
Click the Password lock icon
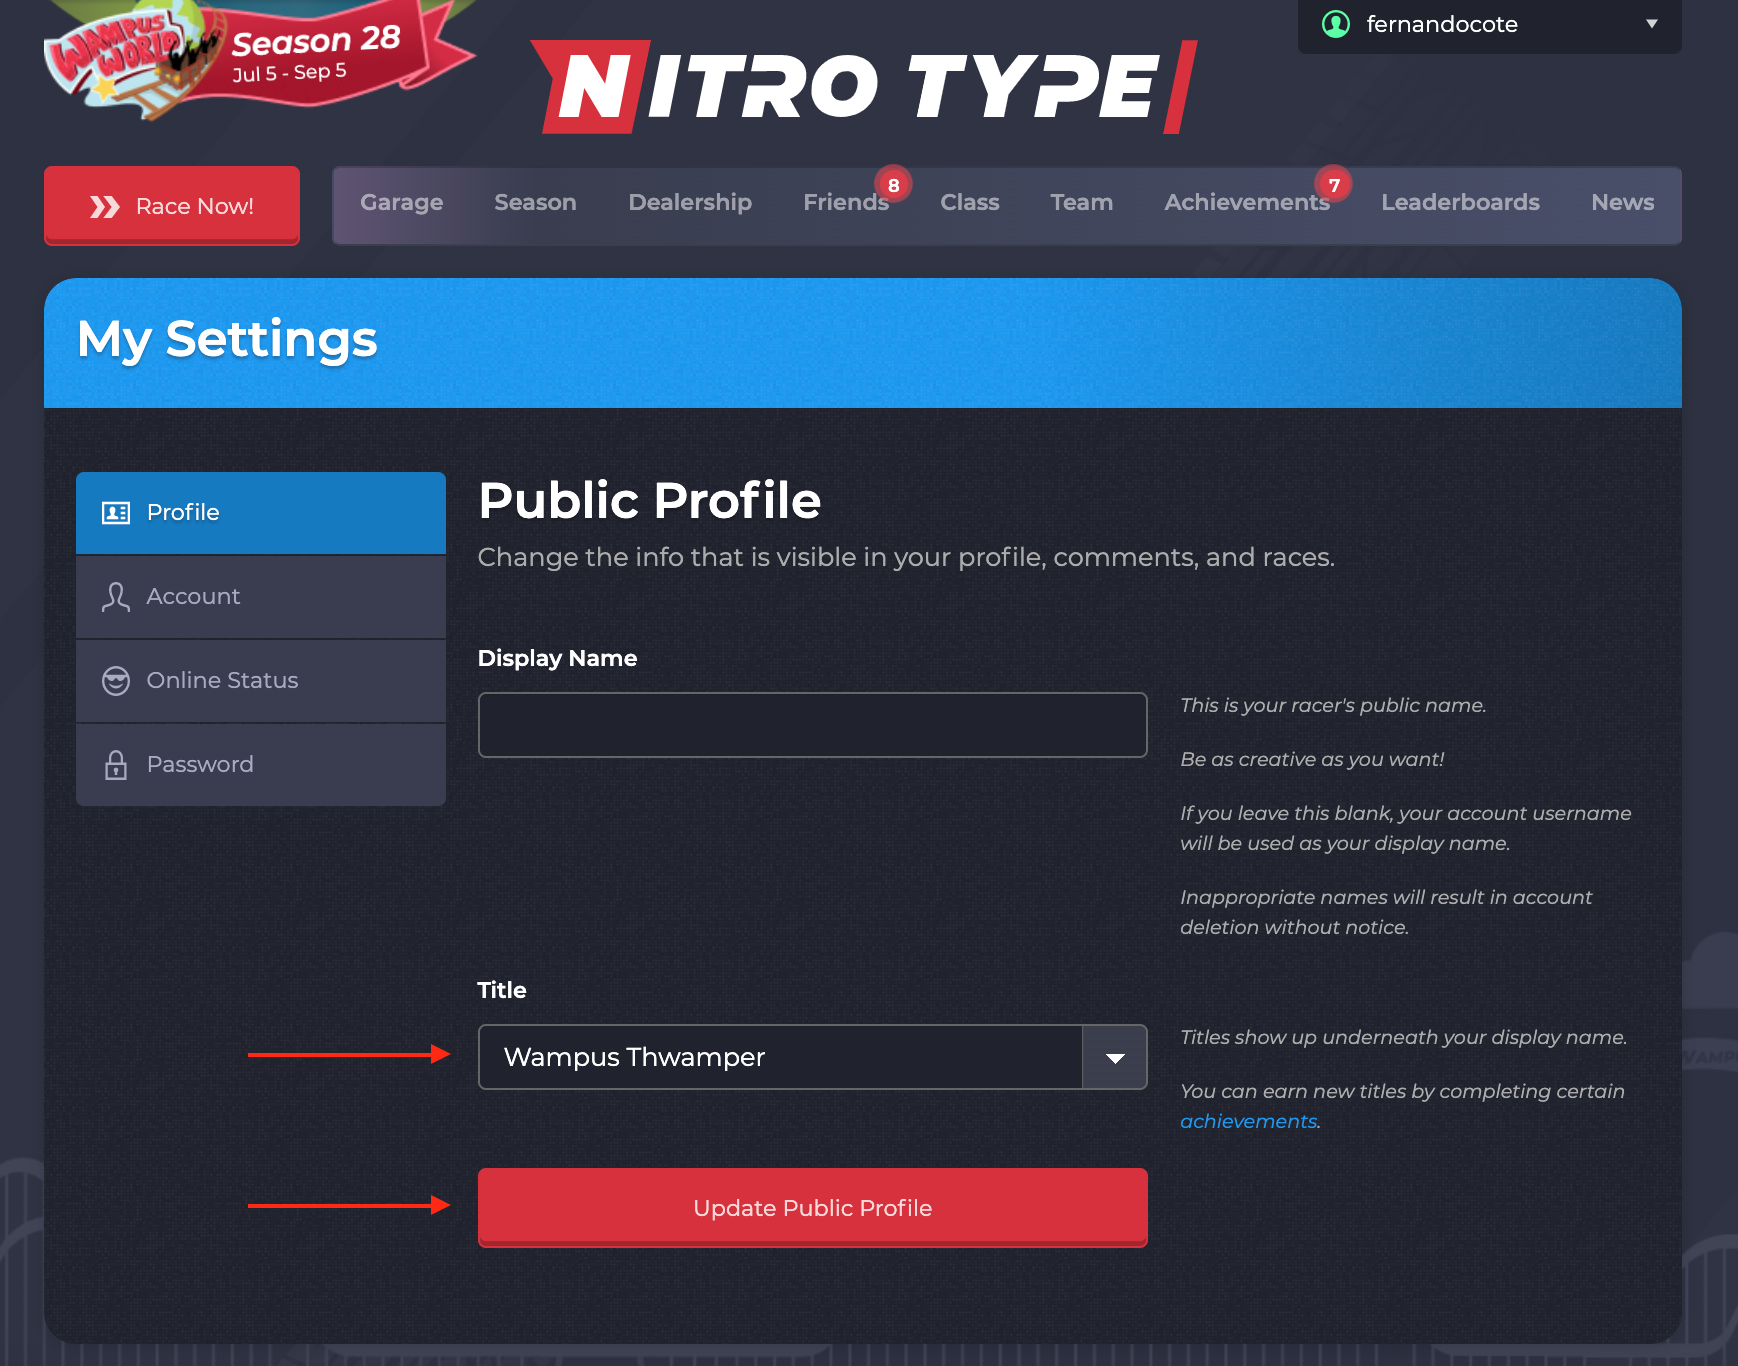coord(115,764)
